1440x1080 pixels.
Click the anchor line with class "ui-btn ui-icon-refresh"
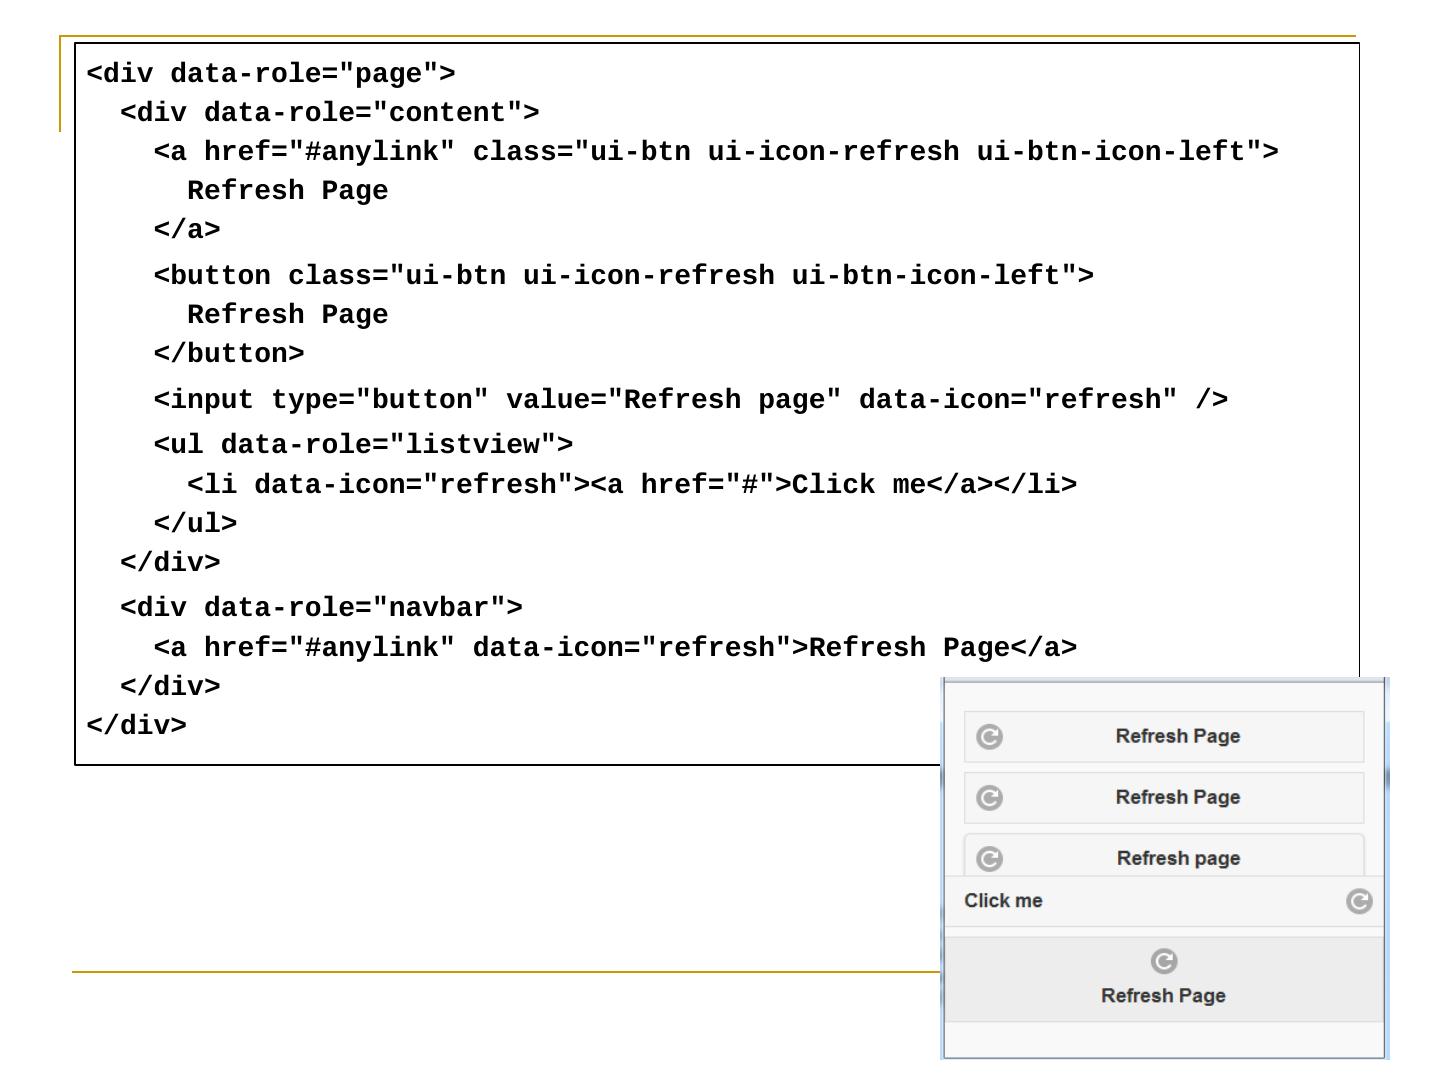tap(715, 152)
